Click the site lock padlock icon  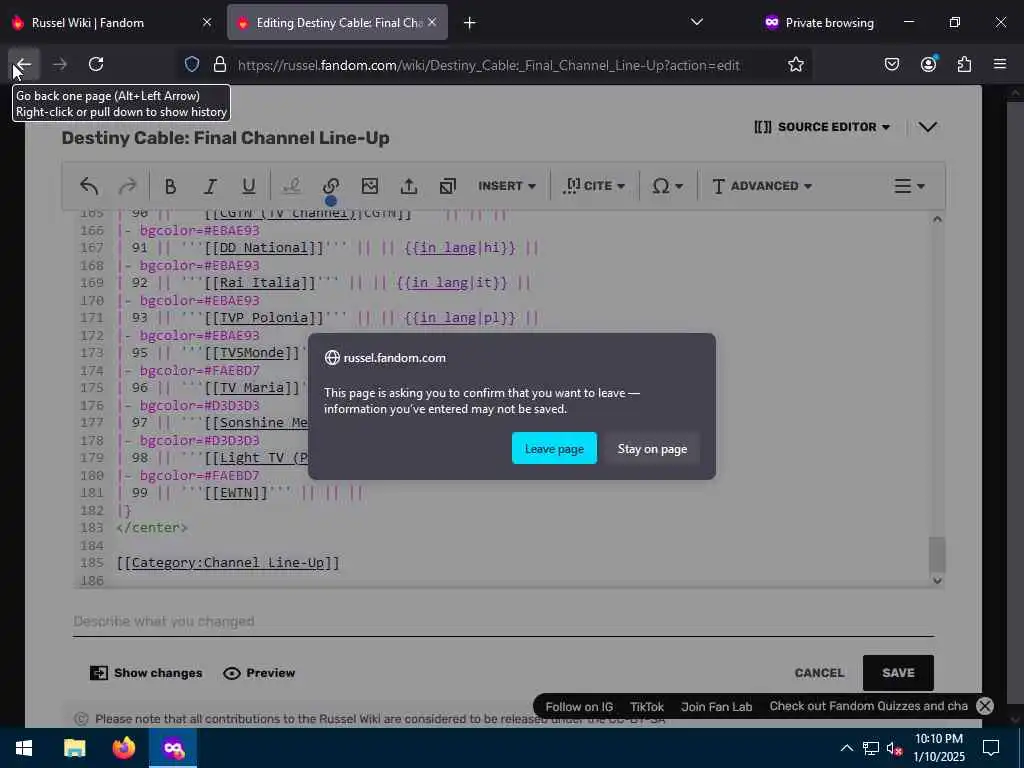pos(220,65)
